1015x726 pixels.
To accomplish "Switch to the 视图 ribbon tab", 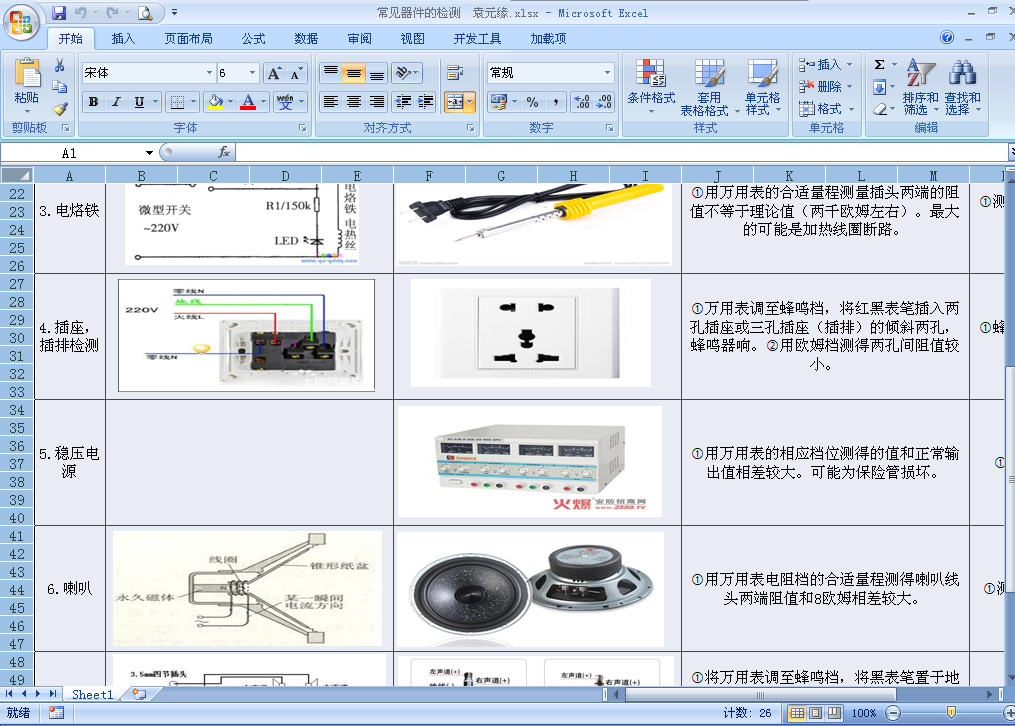I will [412, 39].
